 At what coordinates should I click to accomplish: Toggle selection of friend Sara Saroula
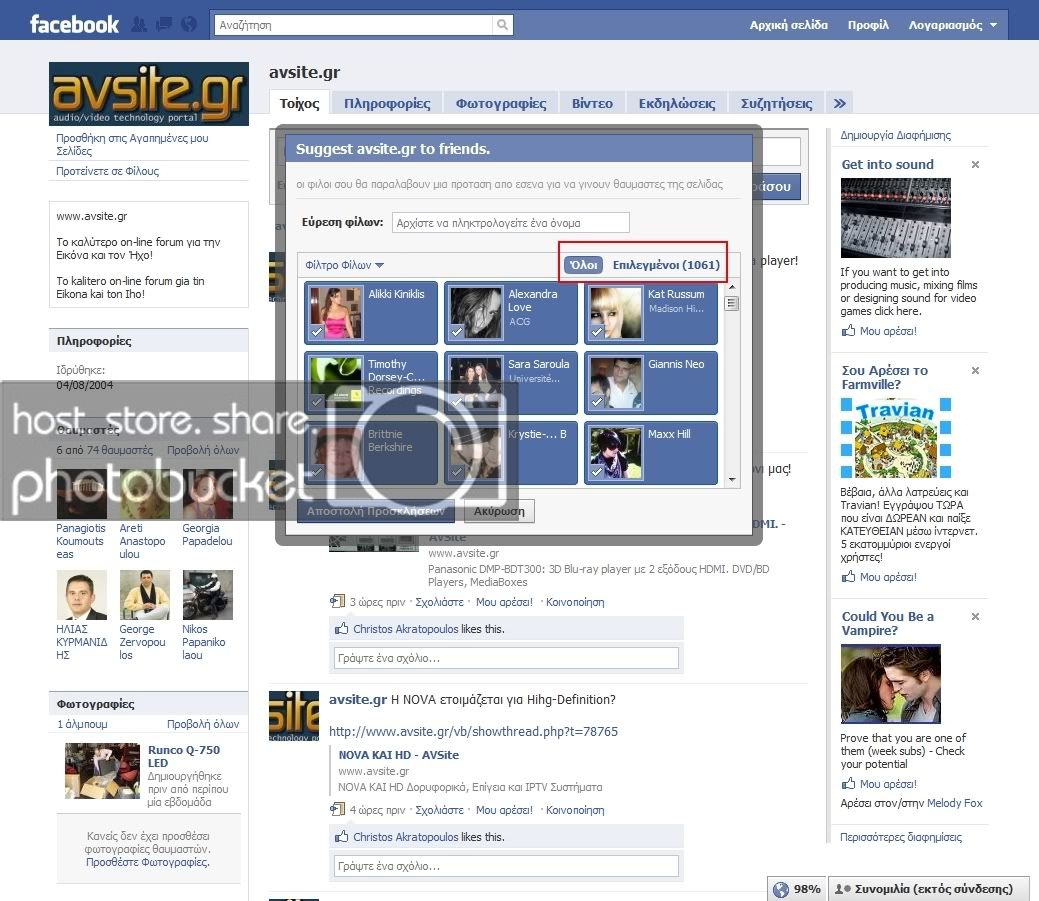coord(510,383)
